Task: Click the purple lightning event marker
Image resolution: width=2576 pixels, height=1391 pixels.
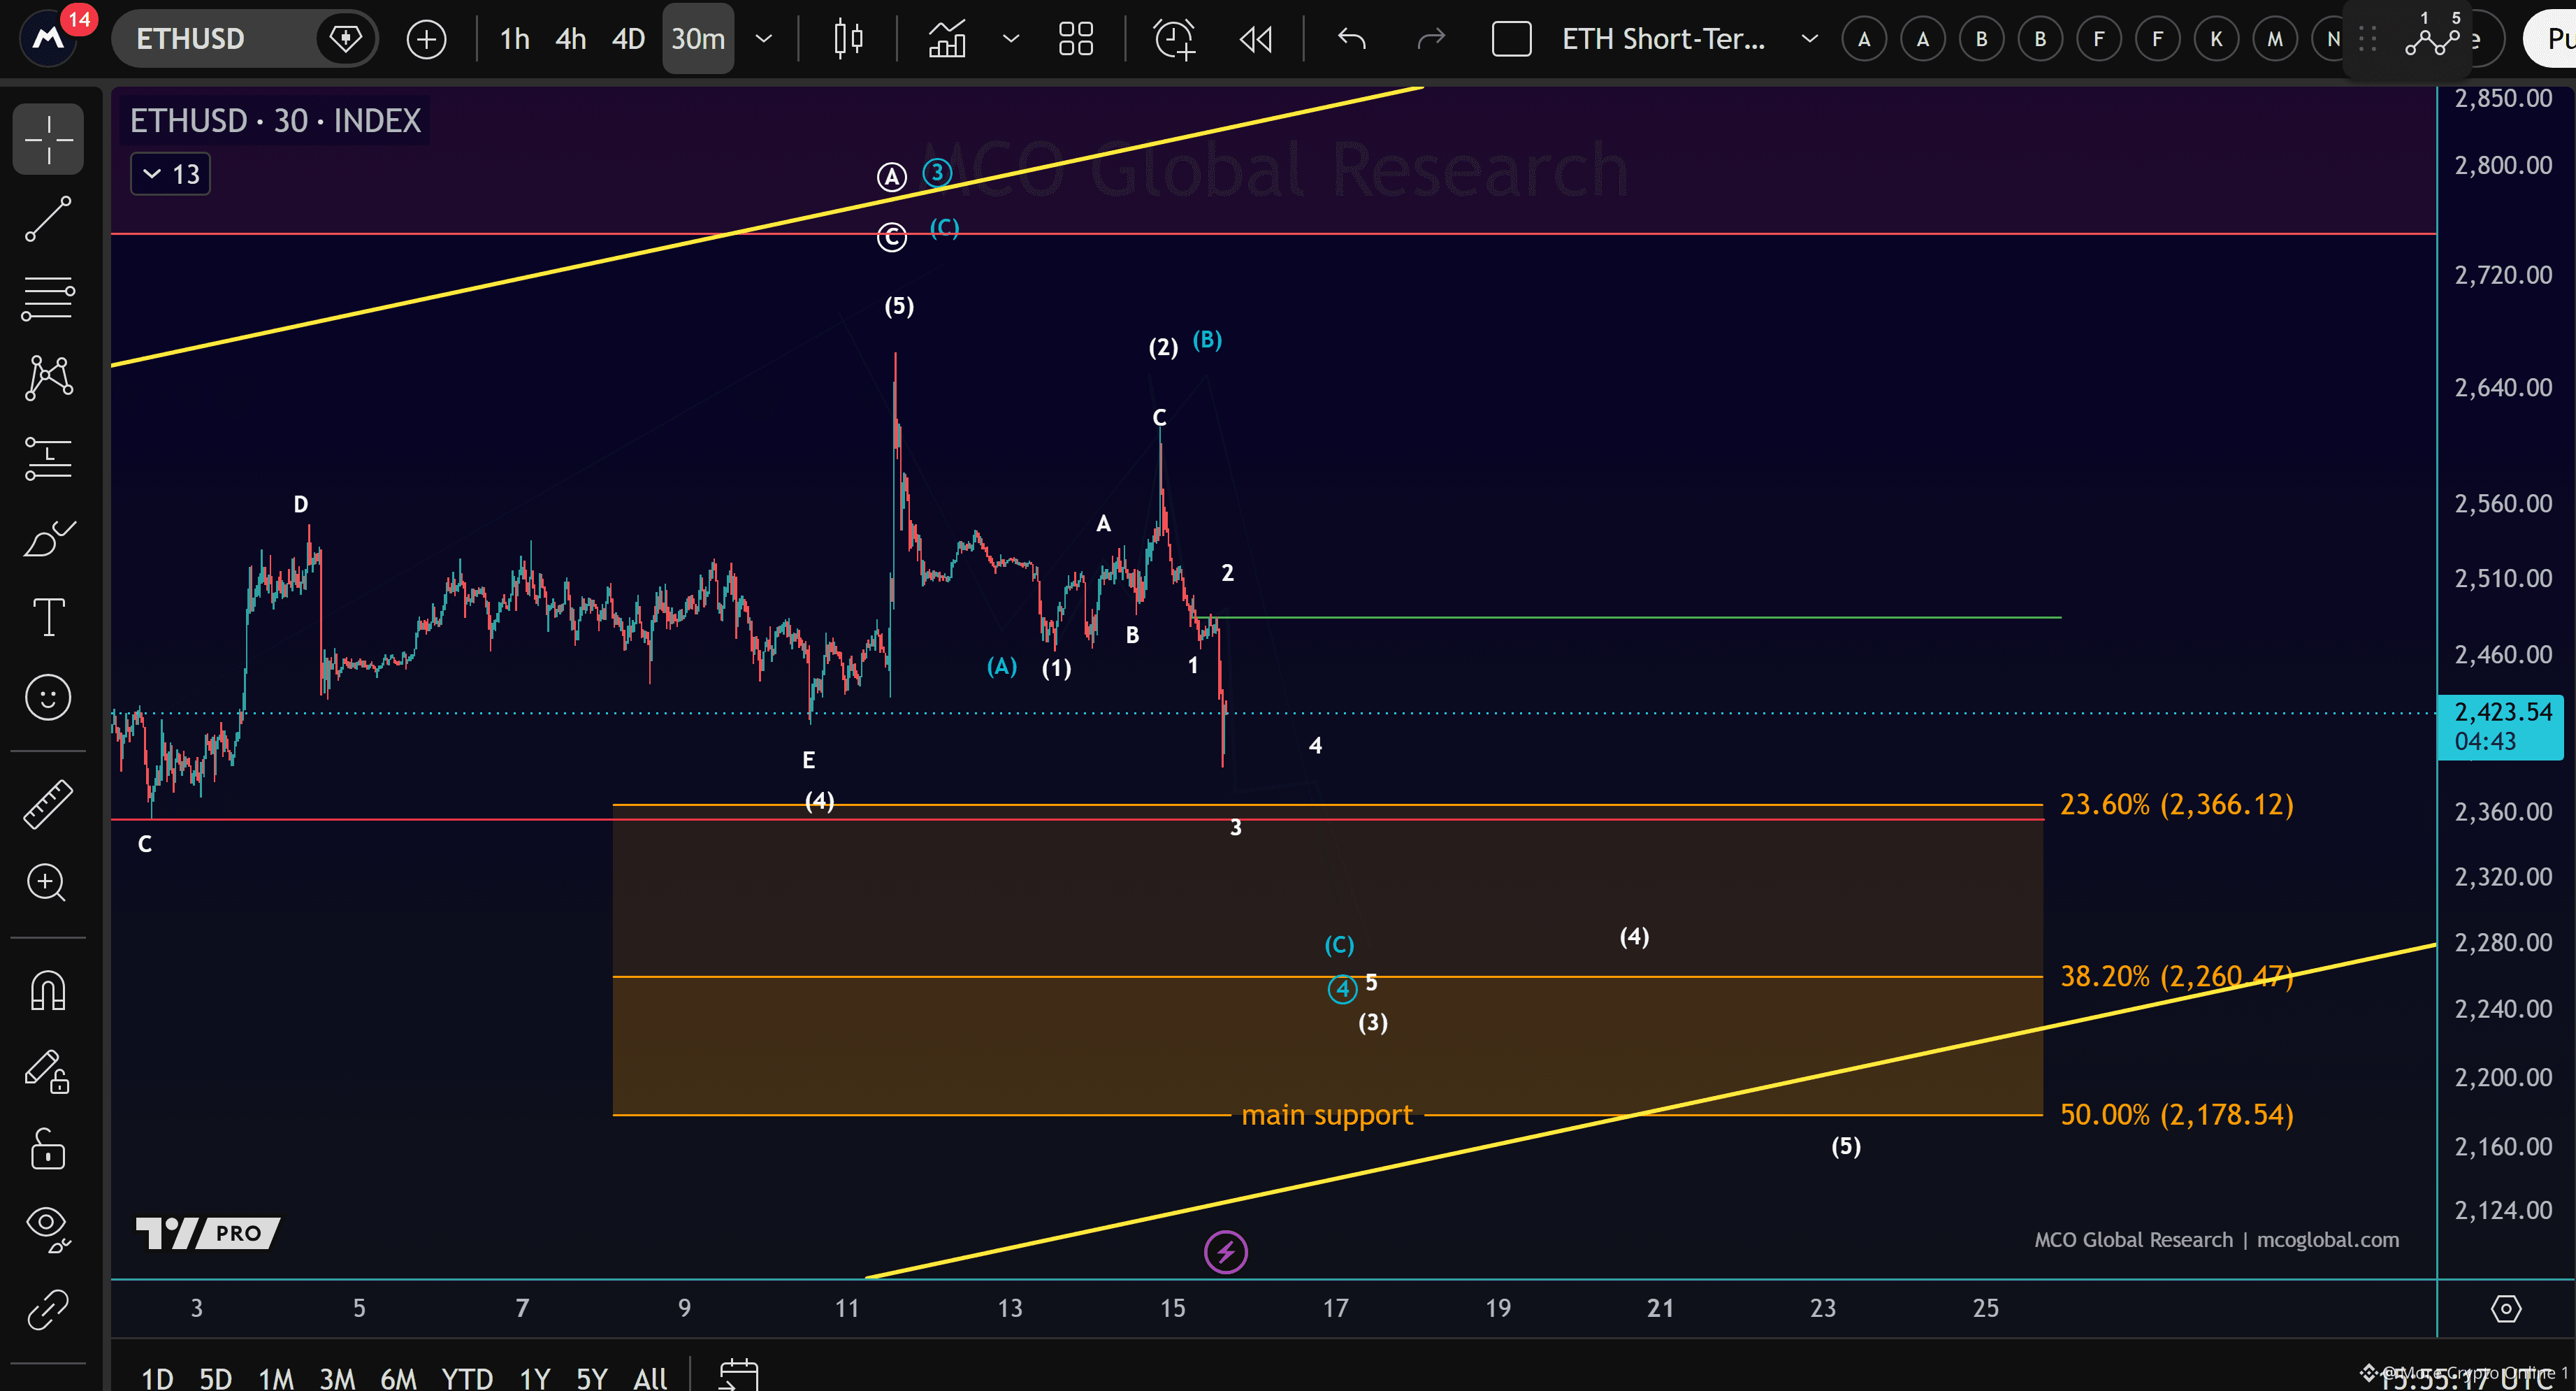Action: point(1226,1251)
